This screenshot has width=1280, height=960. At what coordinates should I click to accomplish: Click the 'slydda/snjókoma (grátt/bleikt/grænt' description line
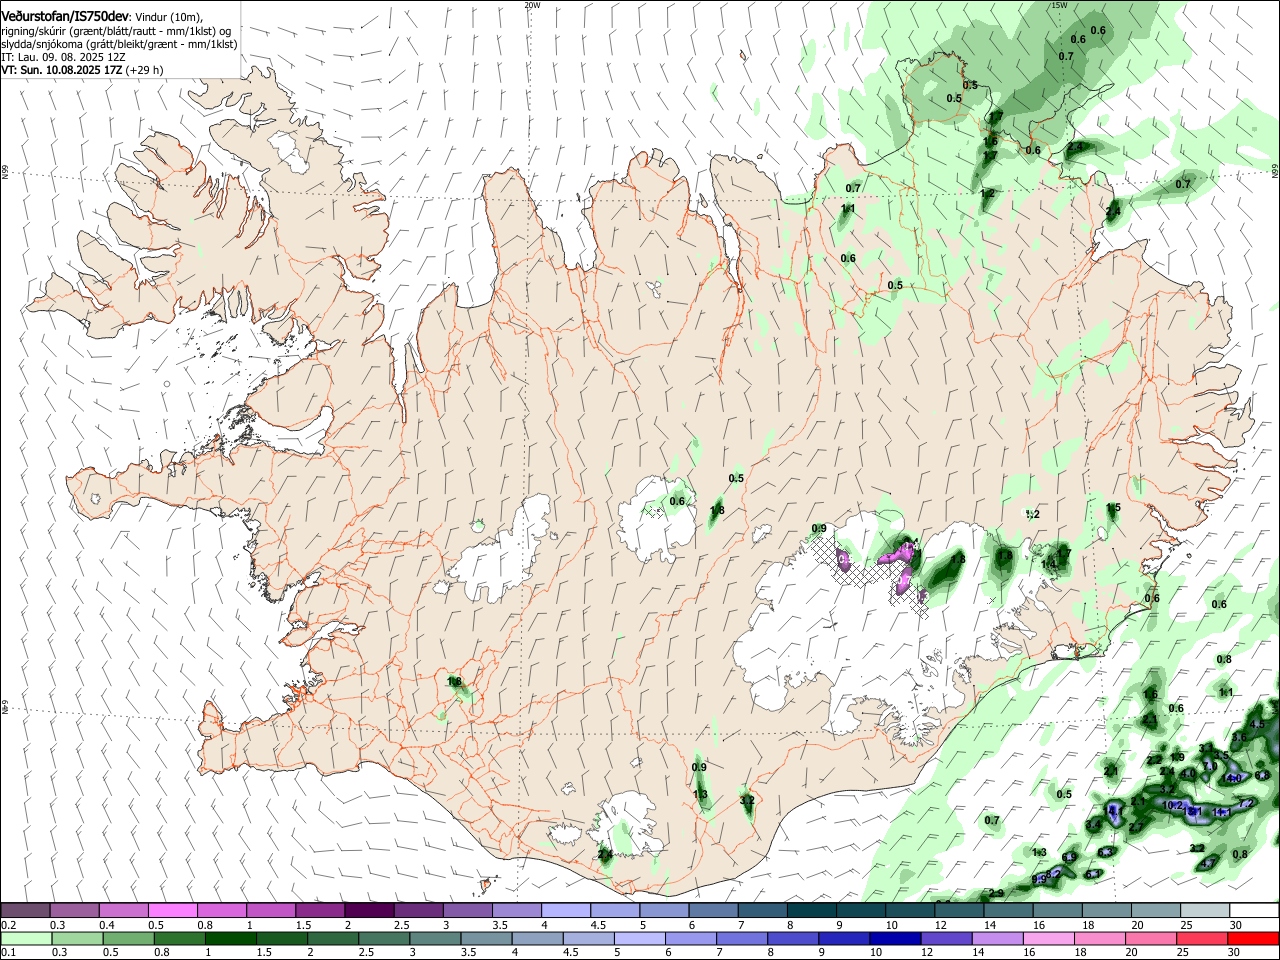(119, 44)
